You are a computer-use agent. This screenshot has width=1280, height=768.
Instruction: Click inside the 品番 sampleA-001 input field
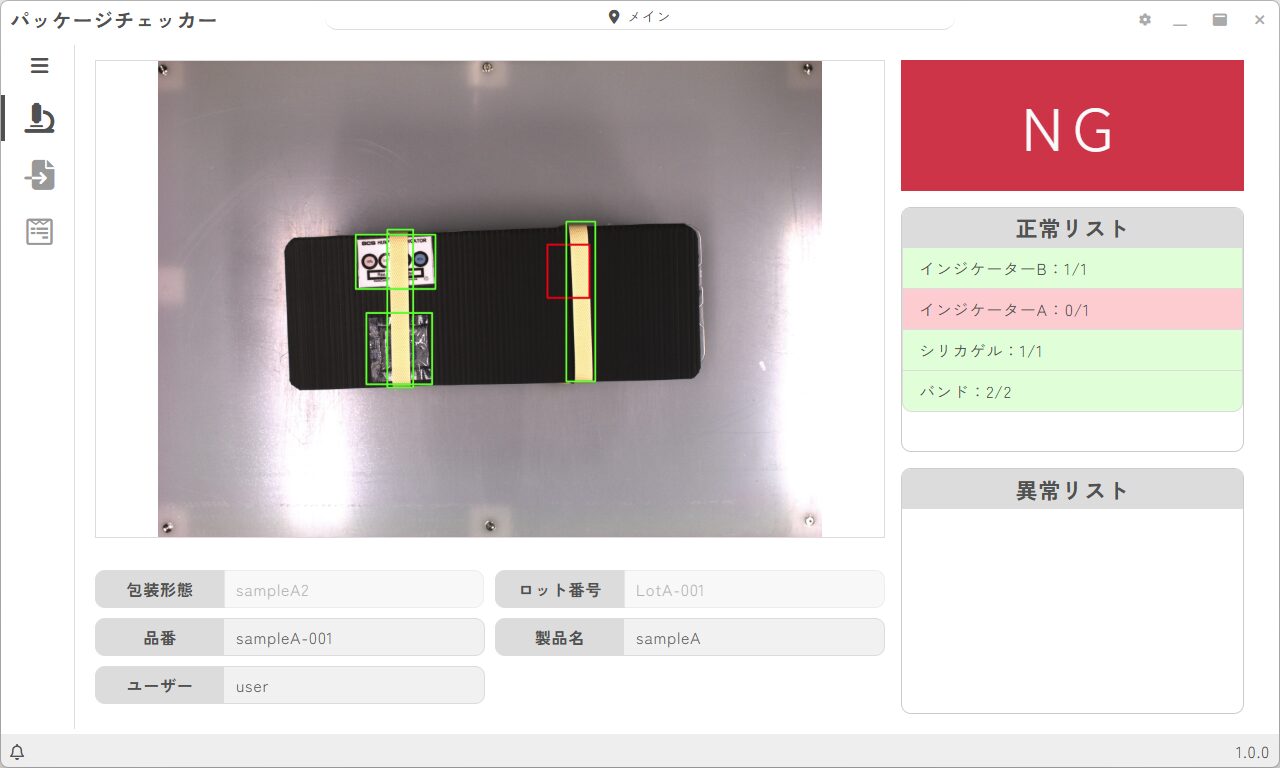tap(354, 637)
